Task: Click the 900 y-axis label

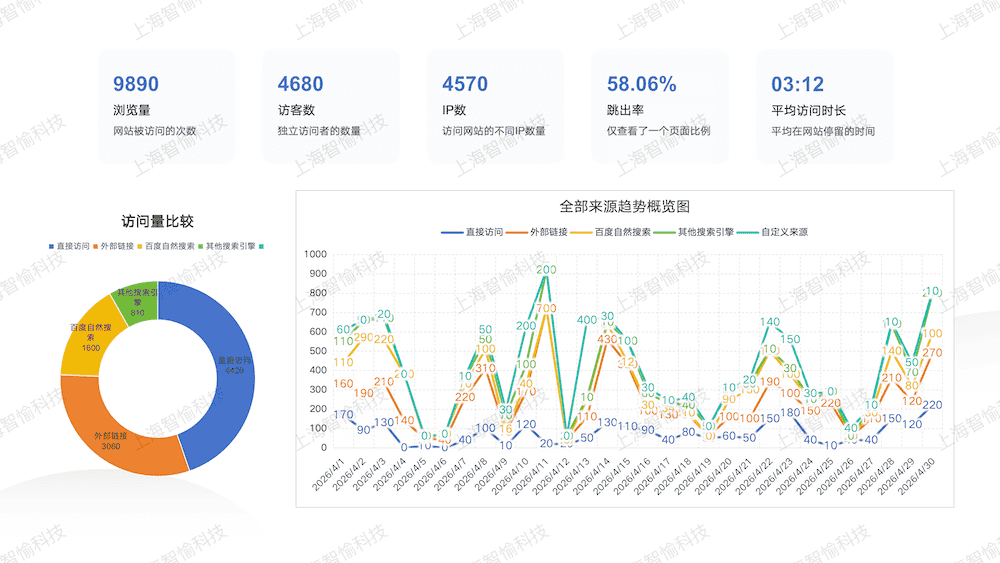Action: click(318, 274)
